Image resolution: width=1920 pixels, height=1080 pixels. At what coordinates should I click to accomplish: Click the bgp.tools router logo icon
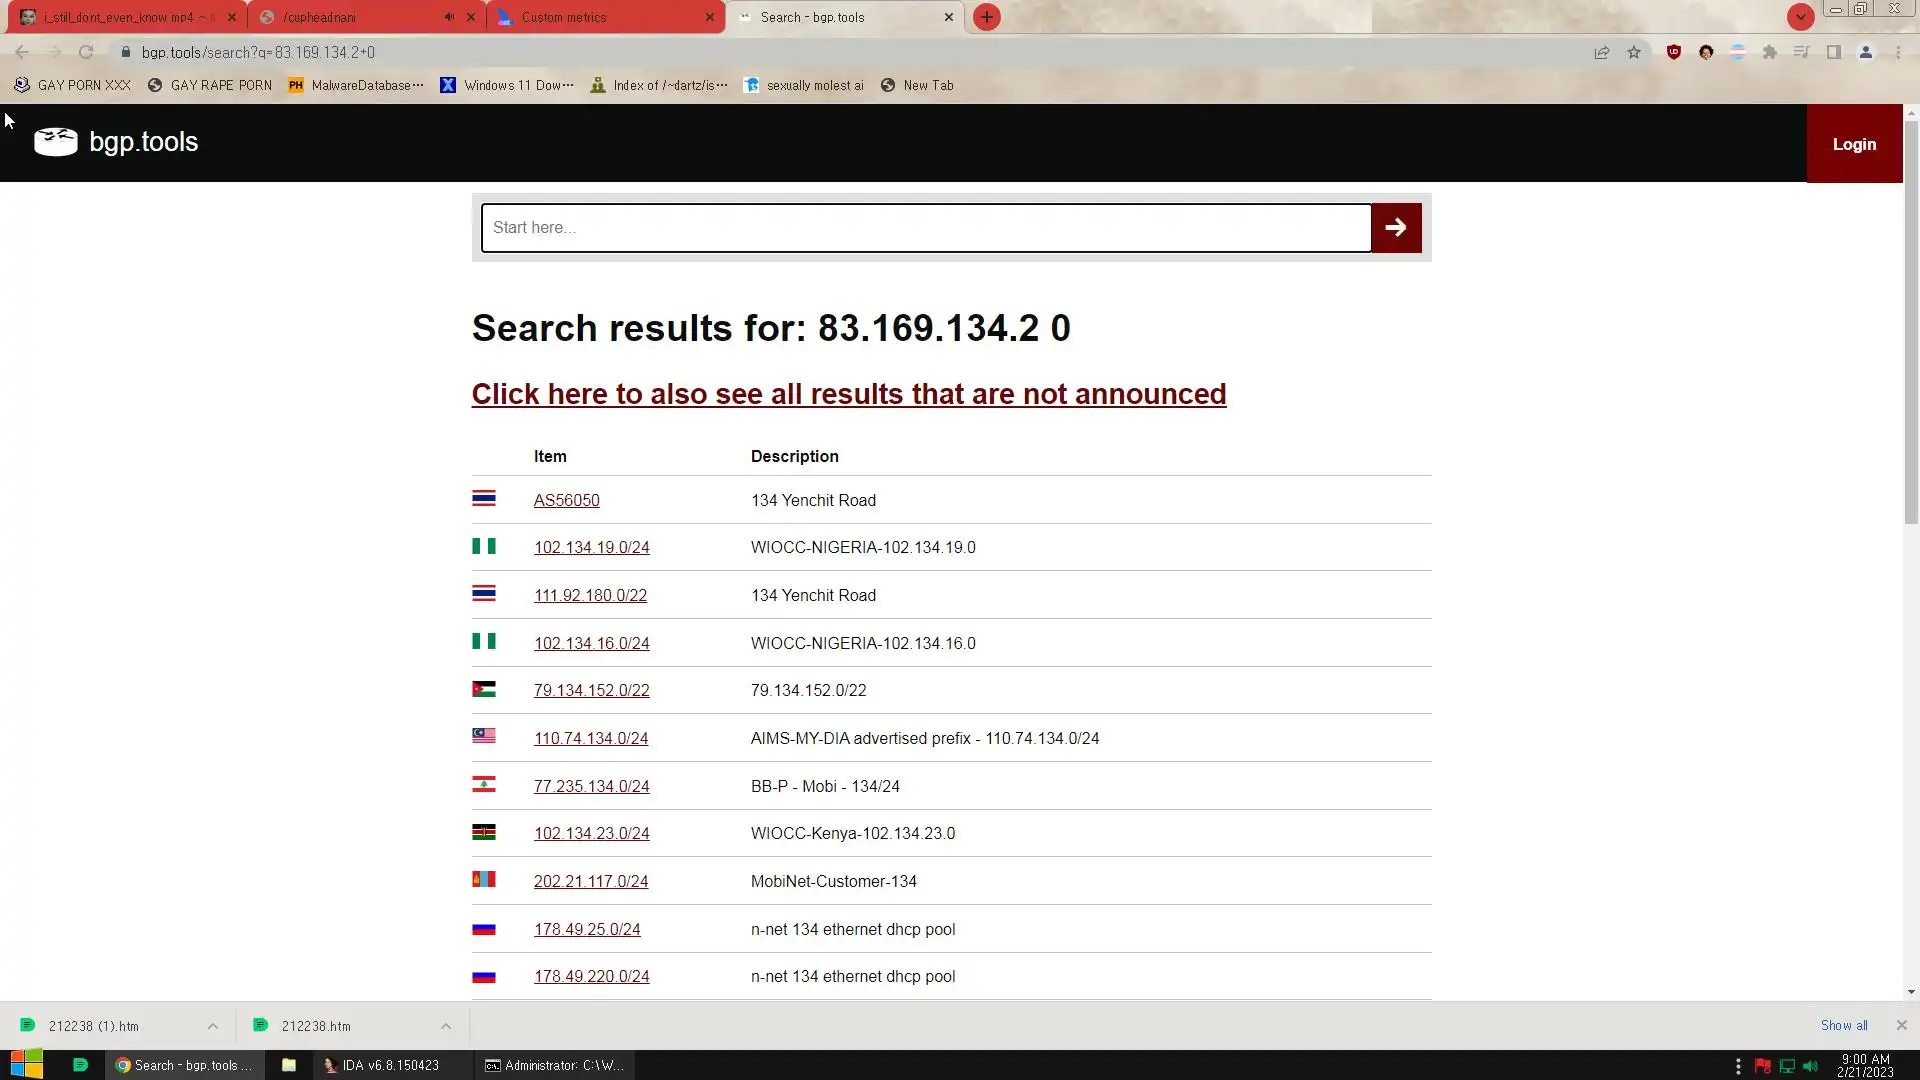point(55,142)
